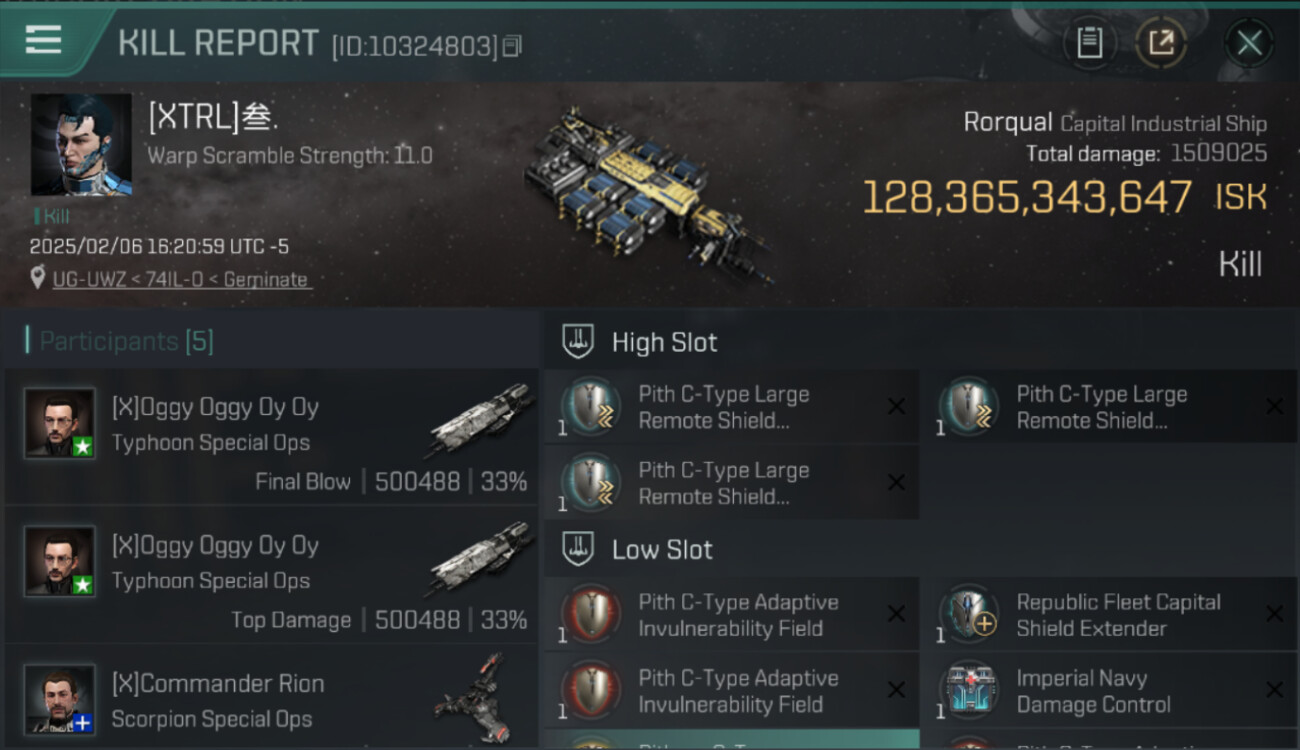Click the Scorpion Special Ops ship icon

468,697
